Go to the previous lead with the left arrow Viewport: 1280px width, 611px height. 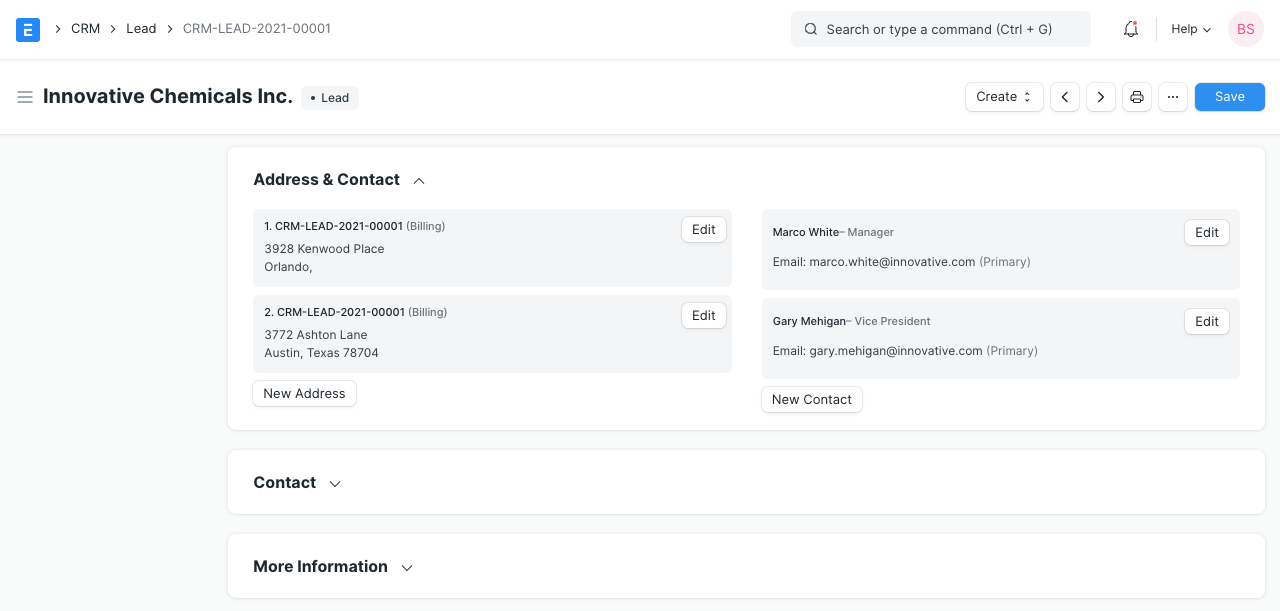tap(1064, 97)
